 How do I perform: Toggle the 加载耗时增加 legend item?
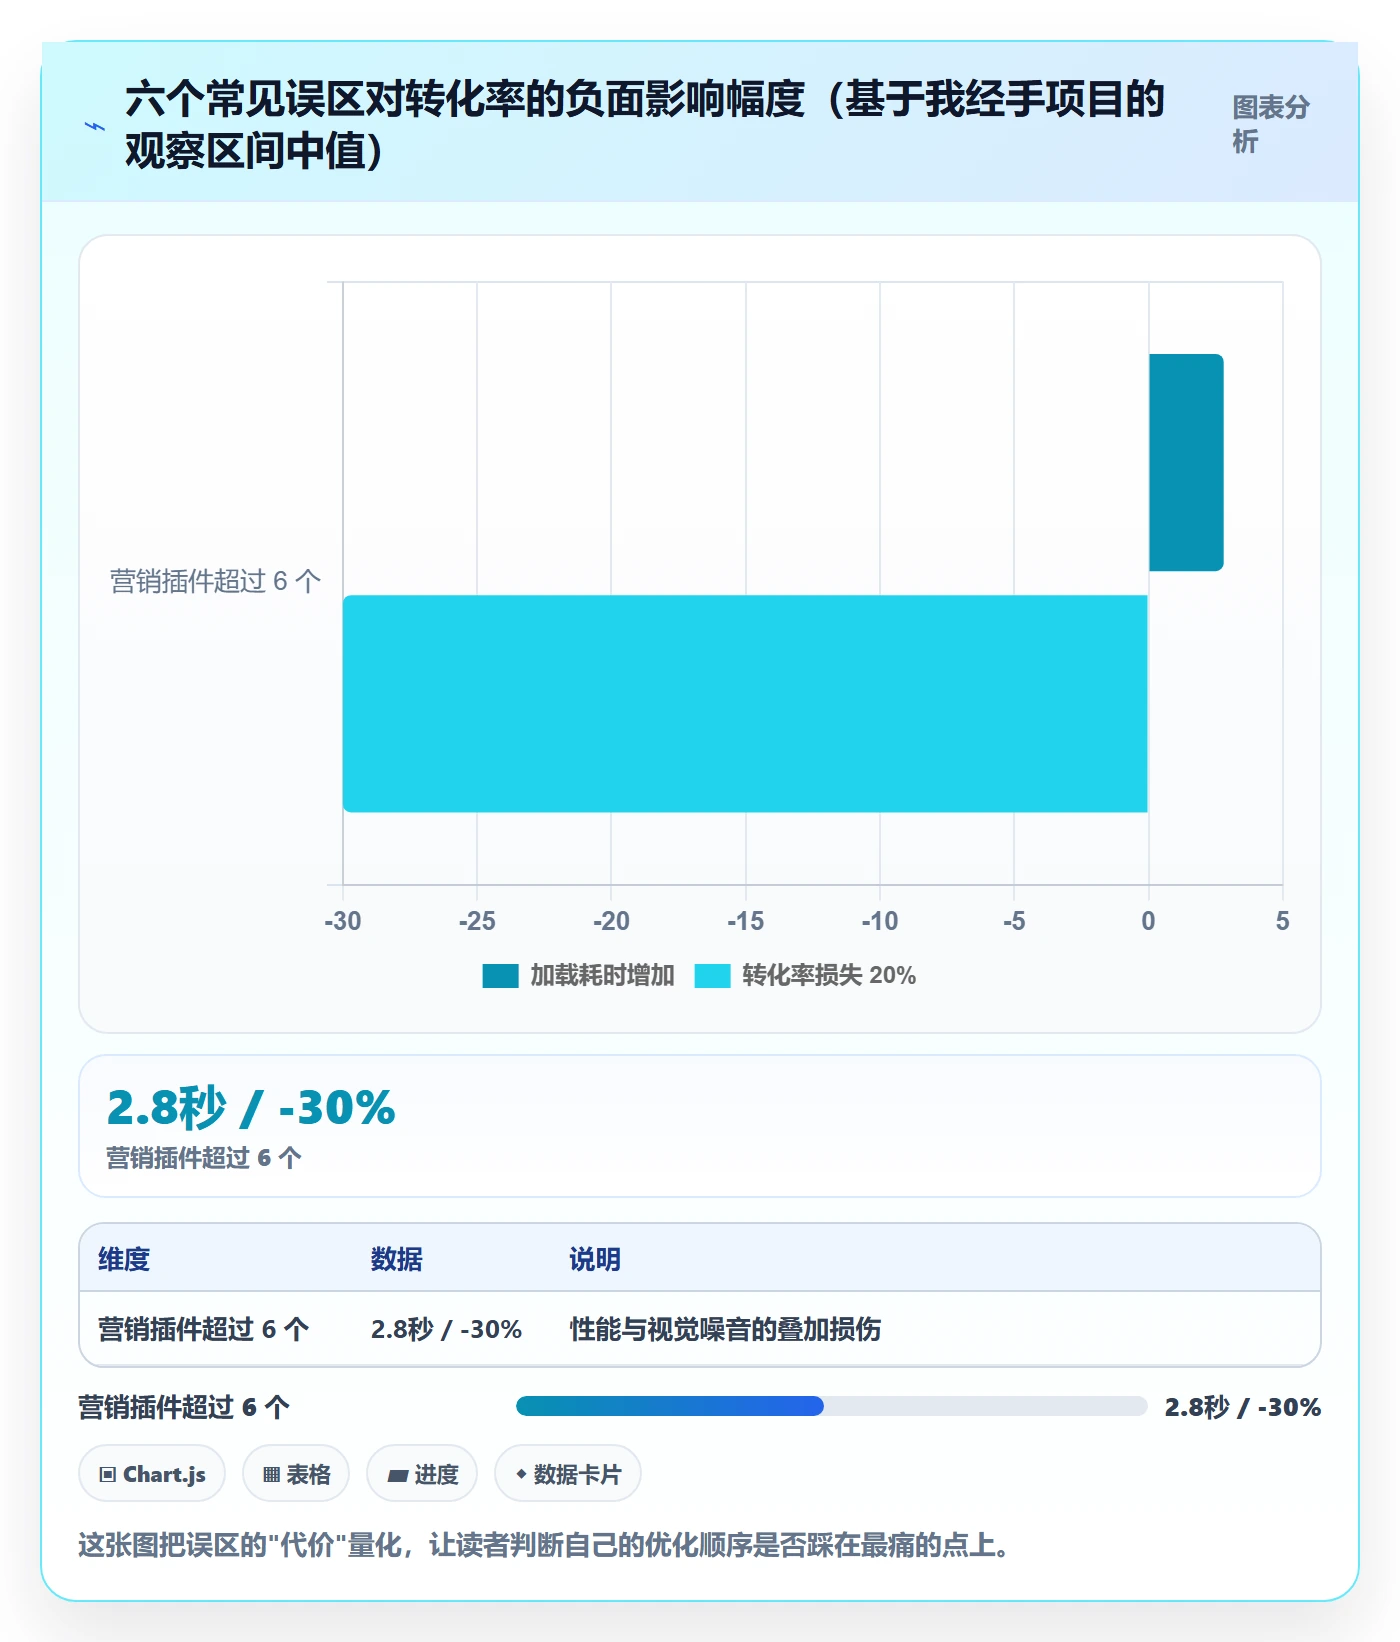point(578,975)
